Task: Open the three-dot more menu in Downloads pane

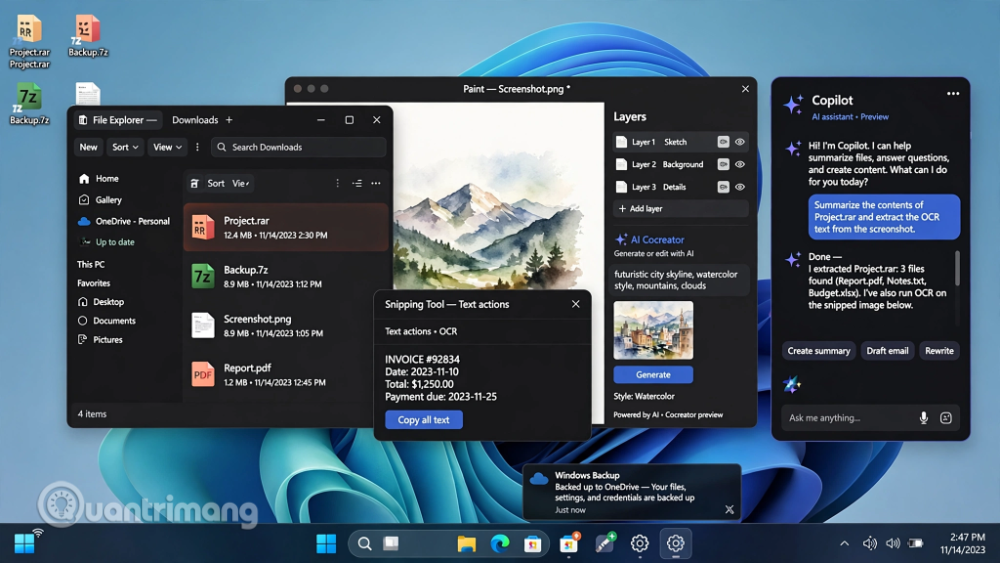Action: pos(376,184)
